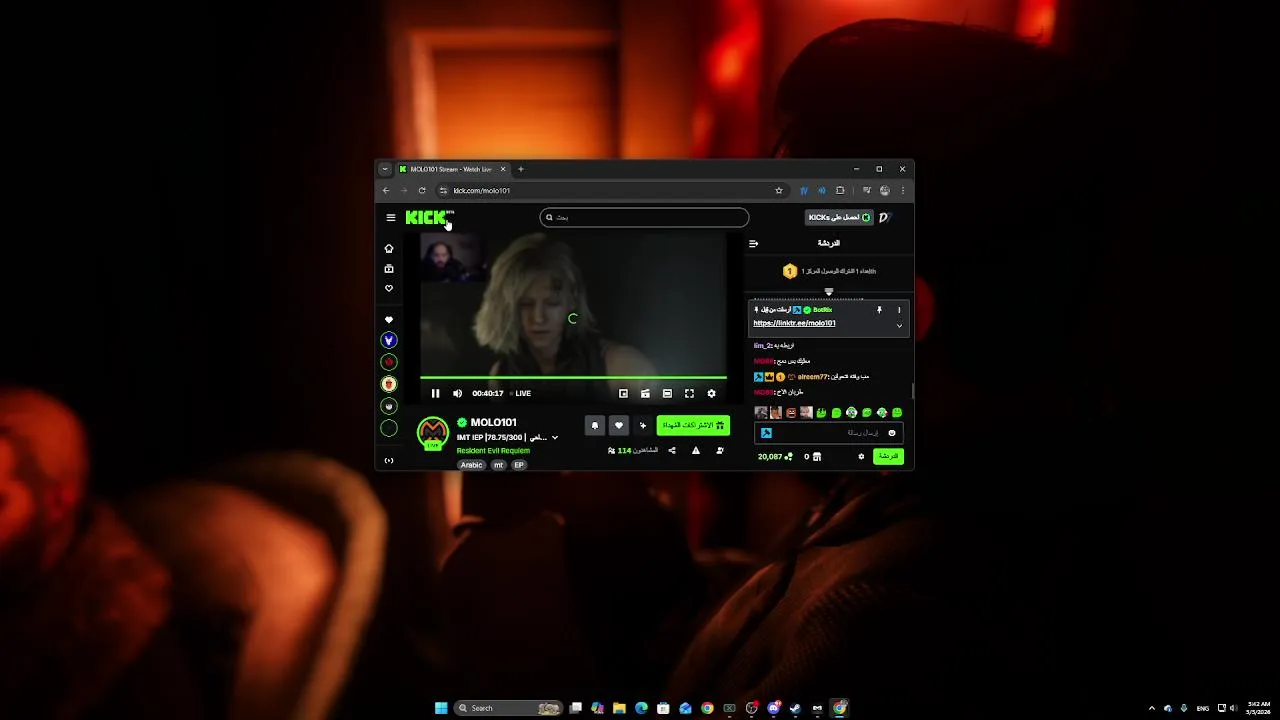
Task: Click the user icon beside report
Action: pyautogui.click(x=720, y=450)
